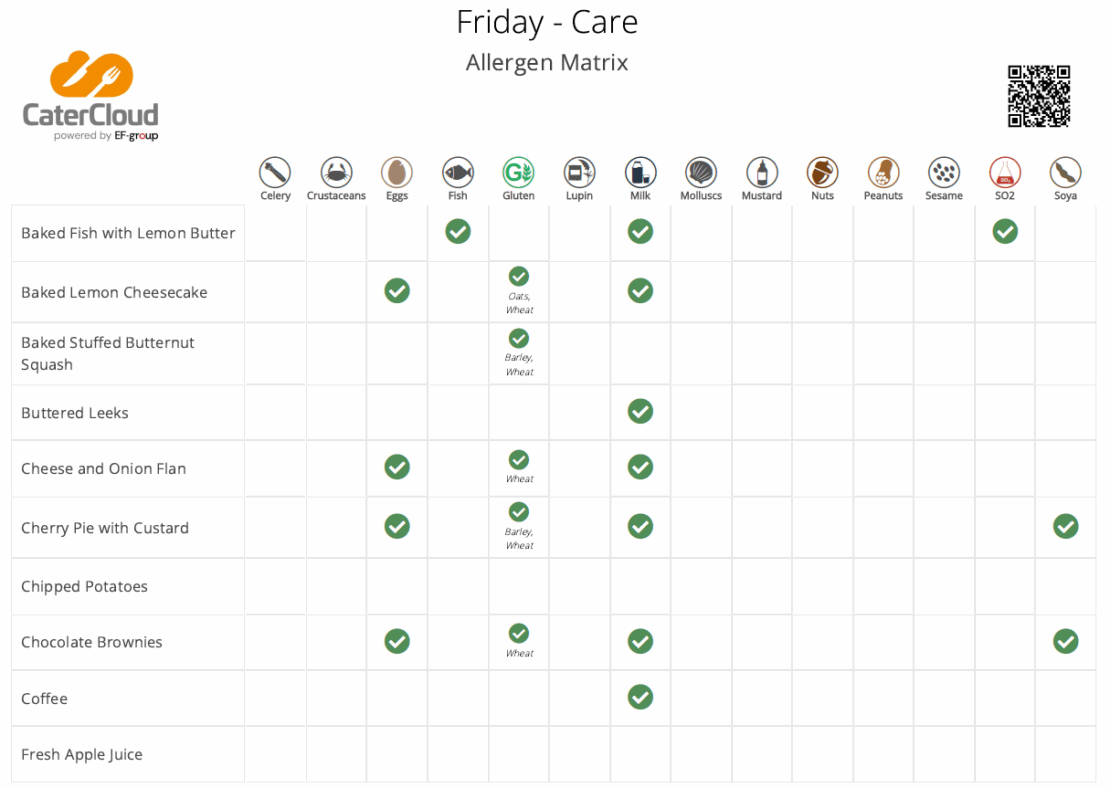Select the Milk bottle icon
Viewport: 1110px width, 788px height.
641,172
